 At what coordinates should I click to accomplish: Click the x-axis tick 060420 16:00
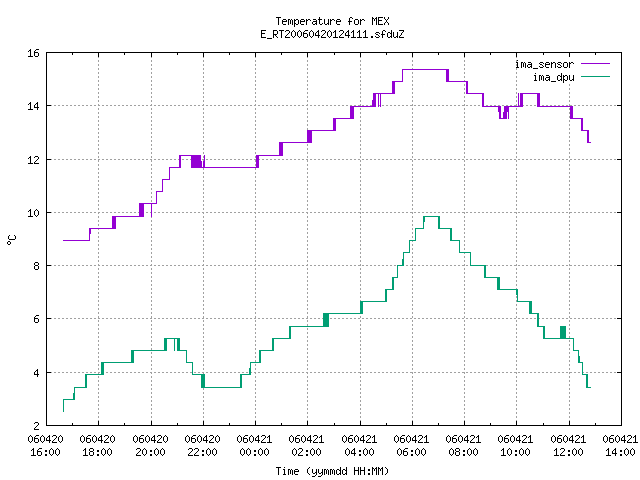coord(46,446)
